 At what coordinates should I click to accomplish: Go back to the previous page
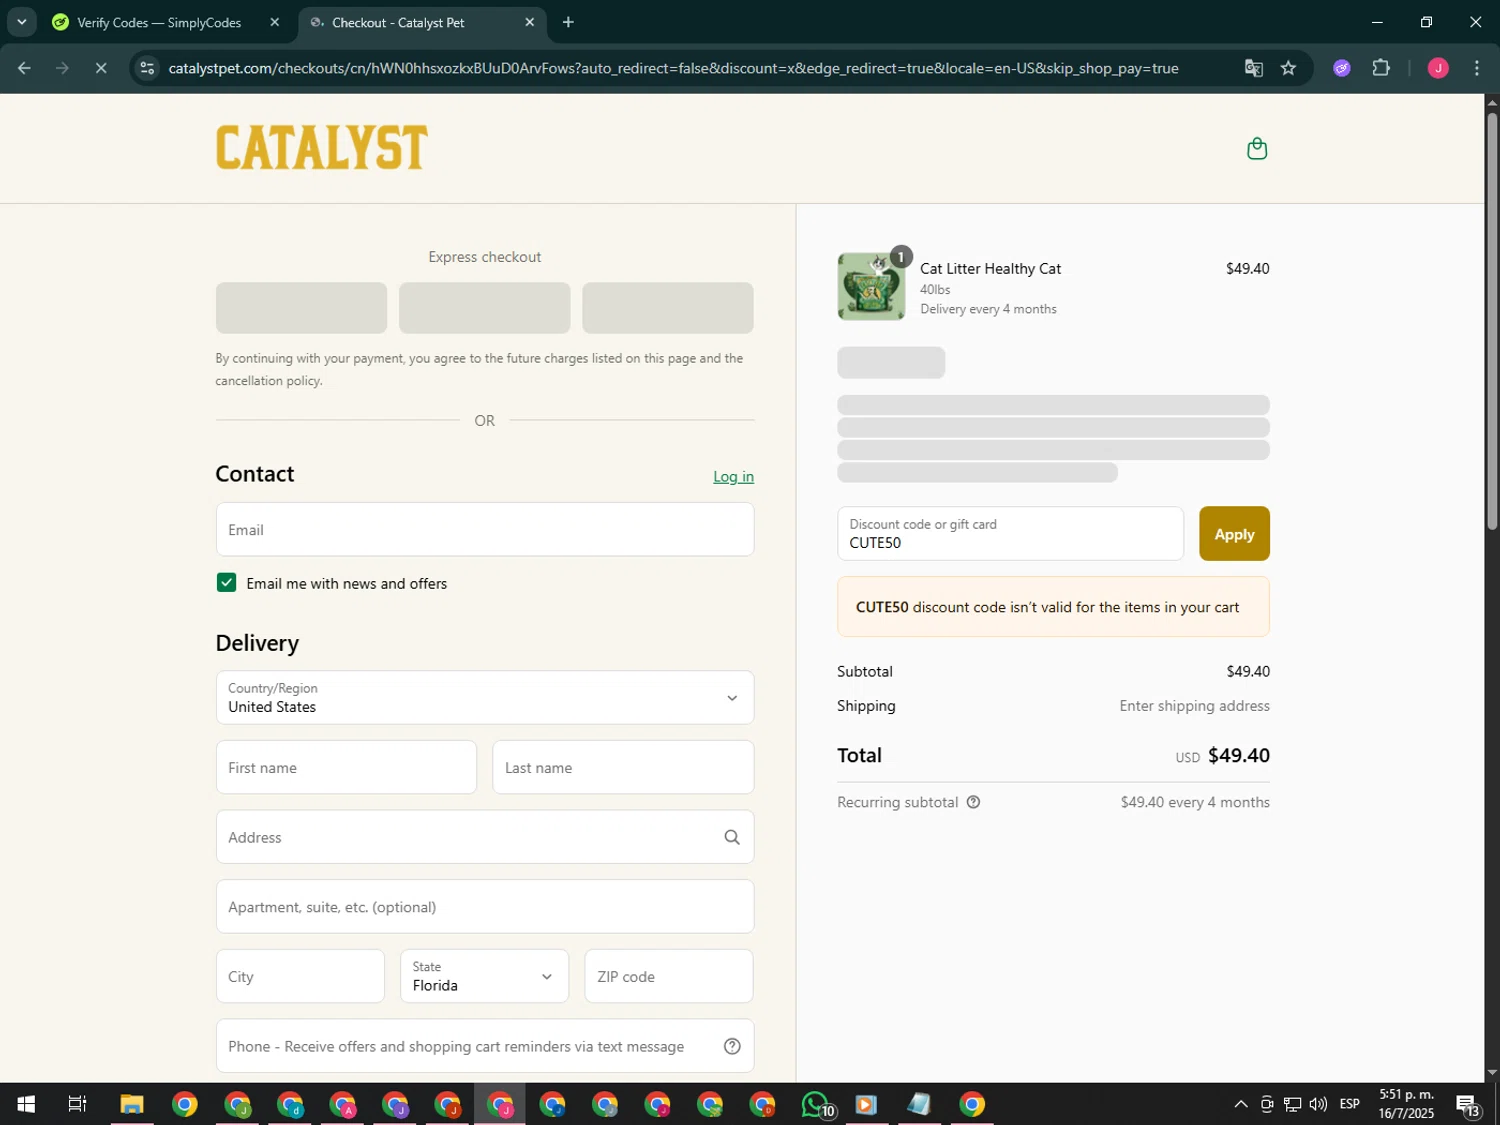[24, 68]
